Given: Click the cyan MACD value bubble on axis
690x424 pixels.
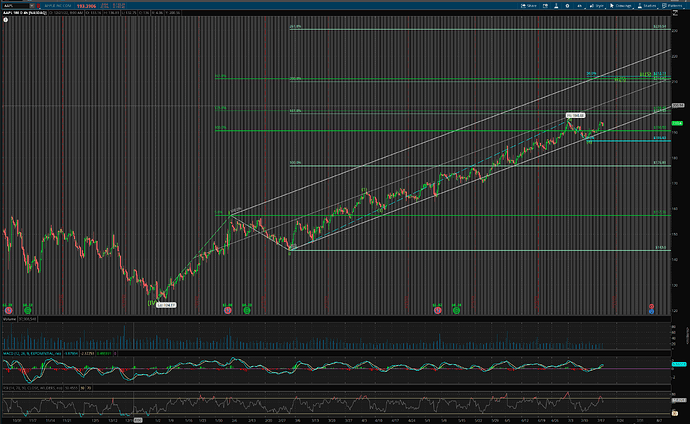Looking at the screenshot, I should coord(679,364).
